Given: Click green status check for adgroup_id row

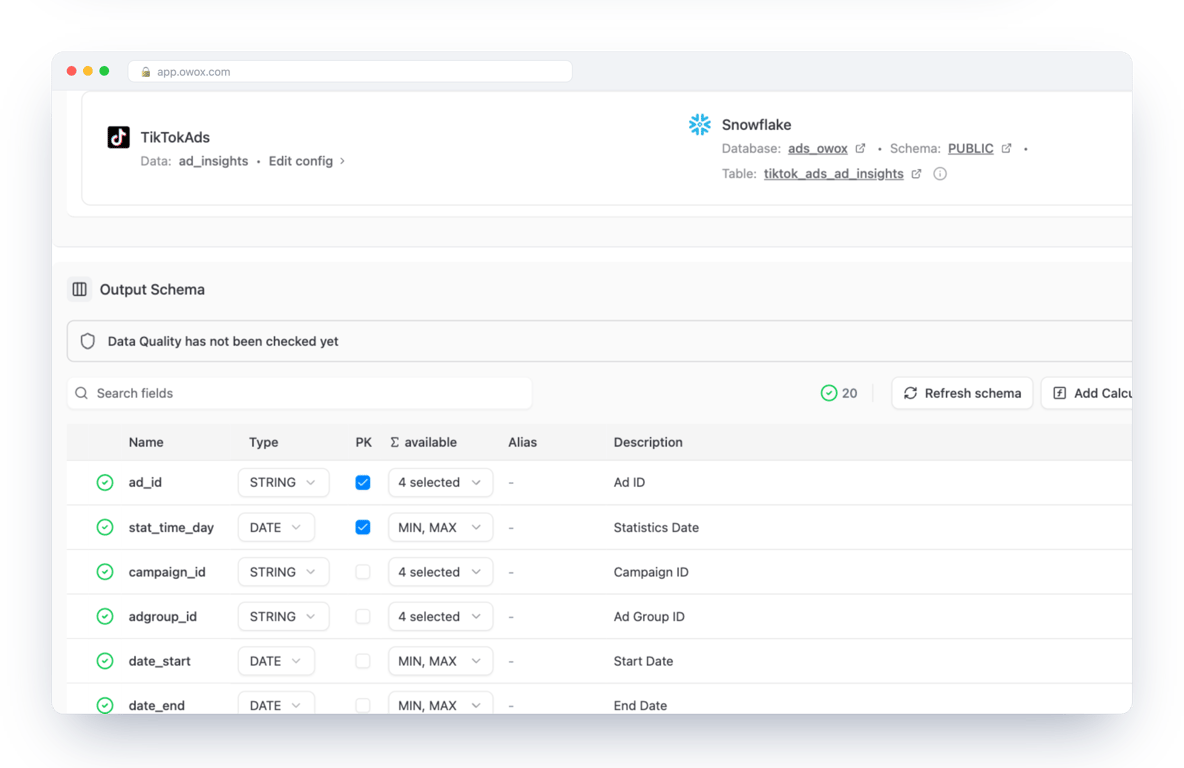Looking at the screenshot, I should (105, 616).
